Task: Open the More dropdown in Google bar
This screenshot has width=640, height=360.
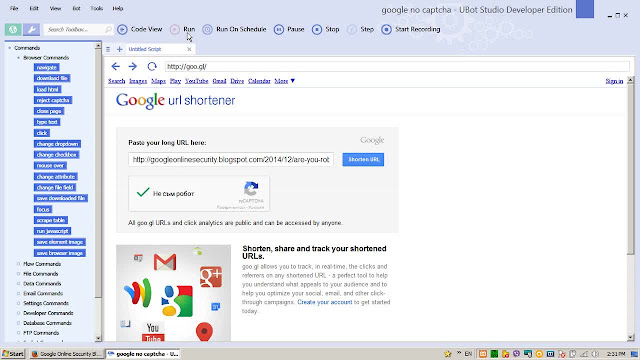Action: [284, 81]
